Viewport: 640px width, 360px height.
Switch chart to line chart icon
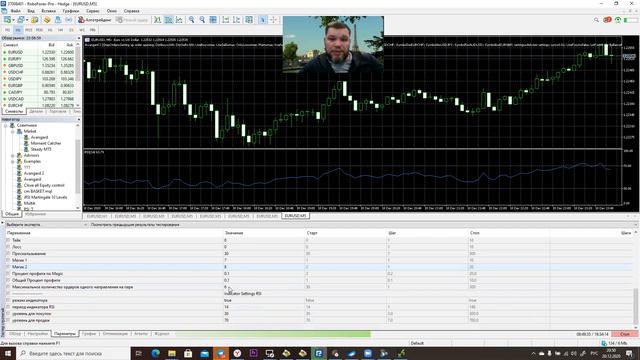[179, 20]
